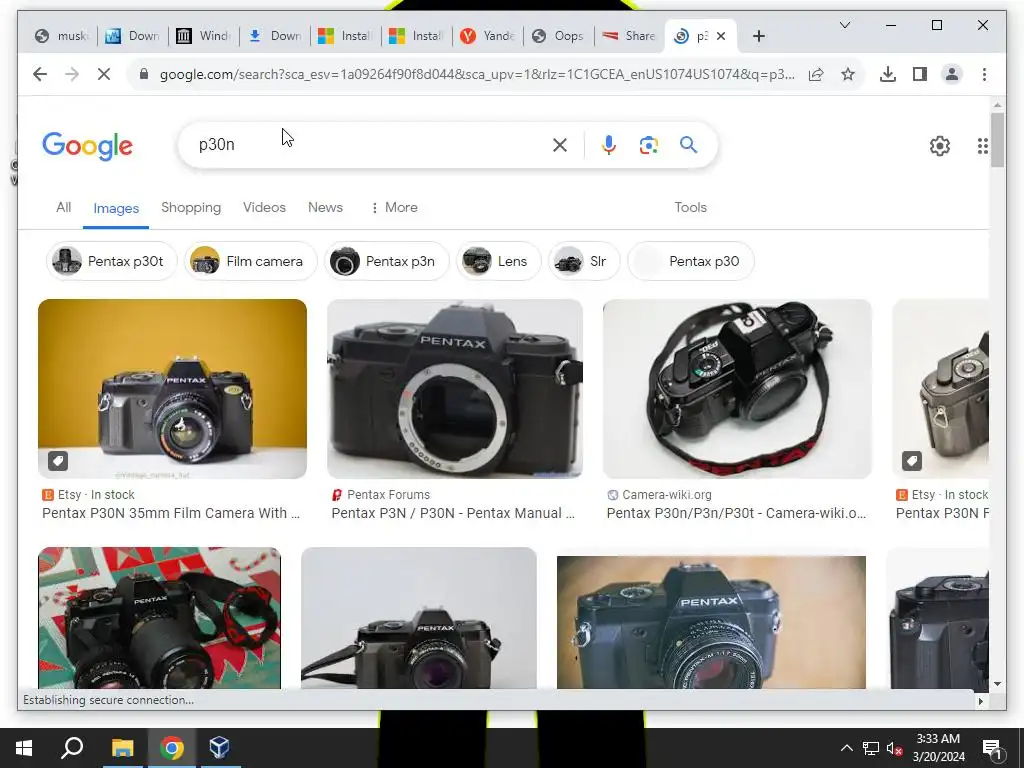Click into the p30n search field

[369, 145]
